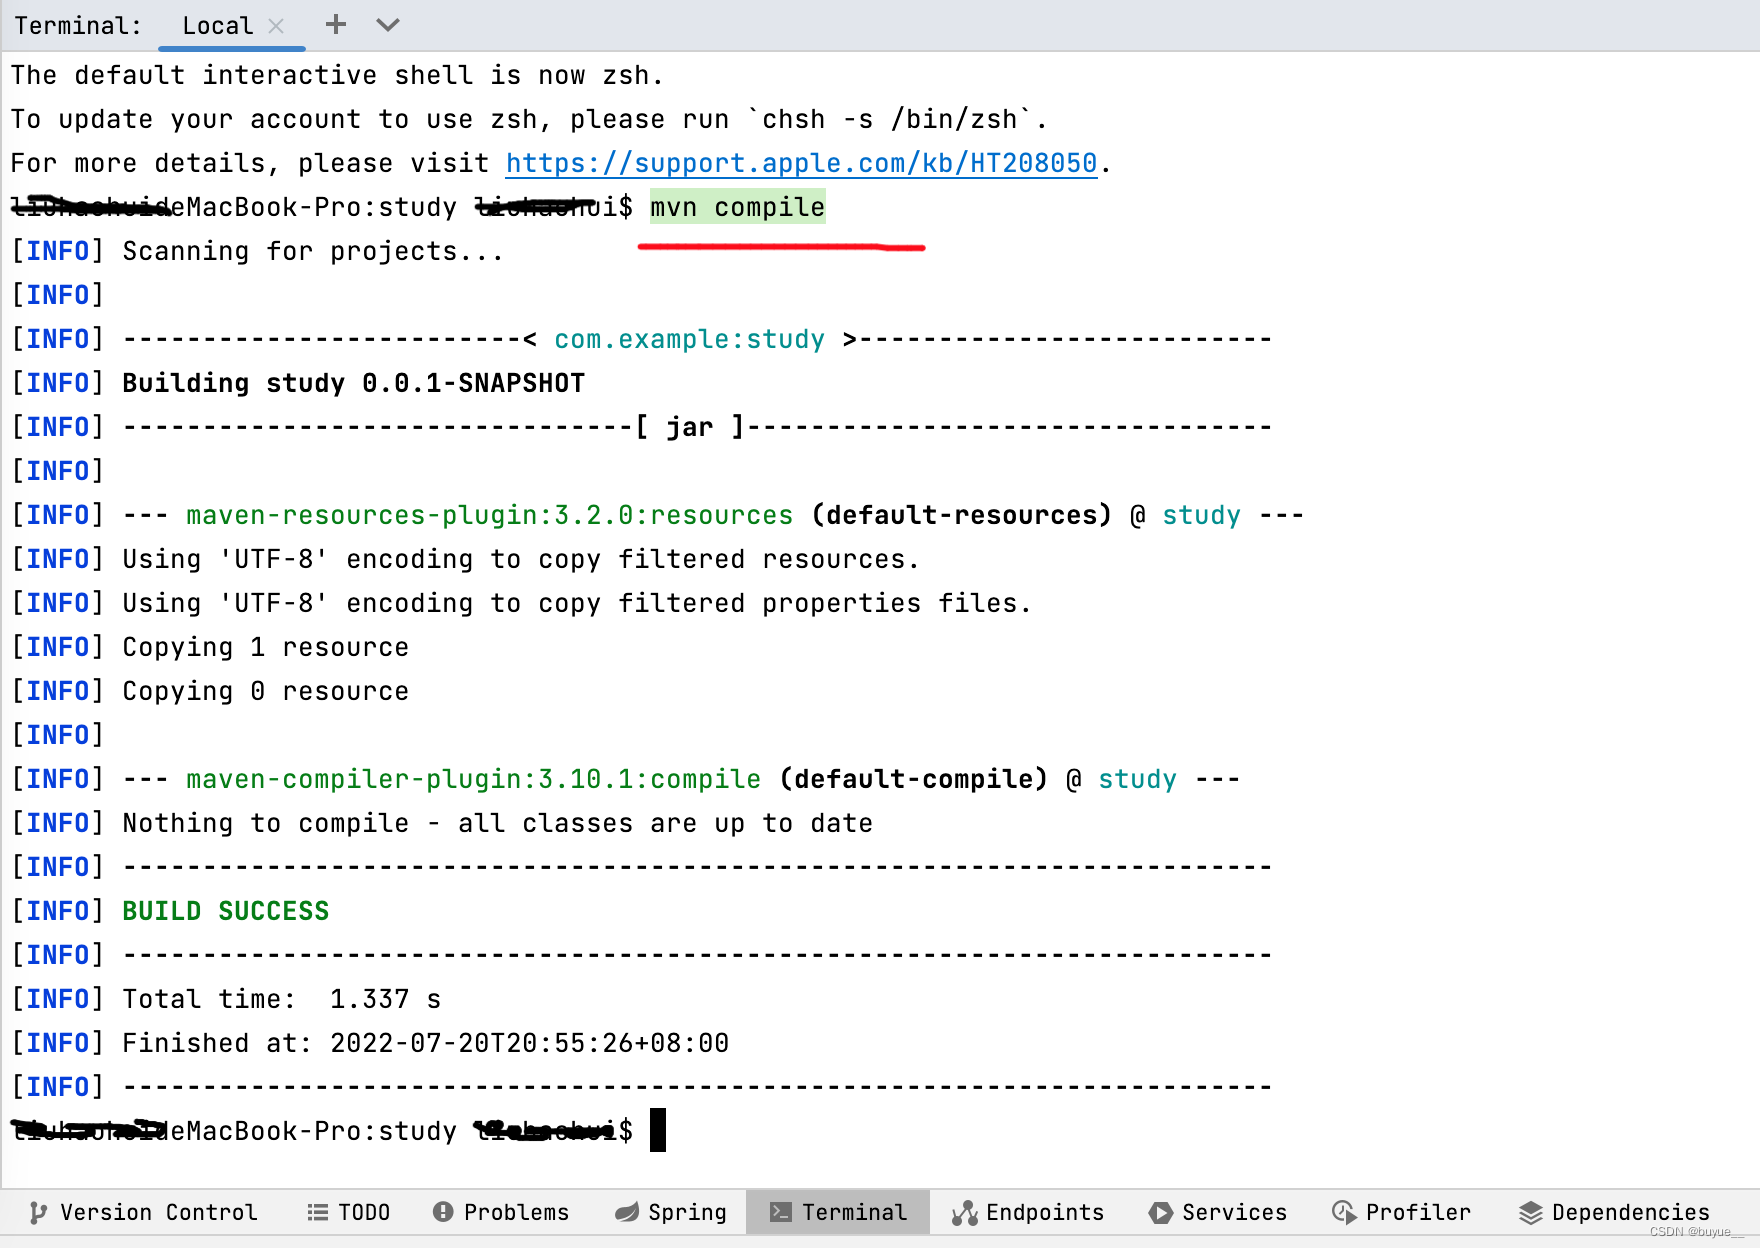Click the 'Finished at: 2022-07-20T20:55:26+08:00' line

pos(426,1043)
